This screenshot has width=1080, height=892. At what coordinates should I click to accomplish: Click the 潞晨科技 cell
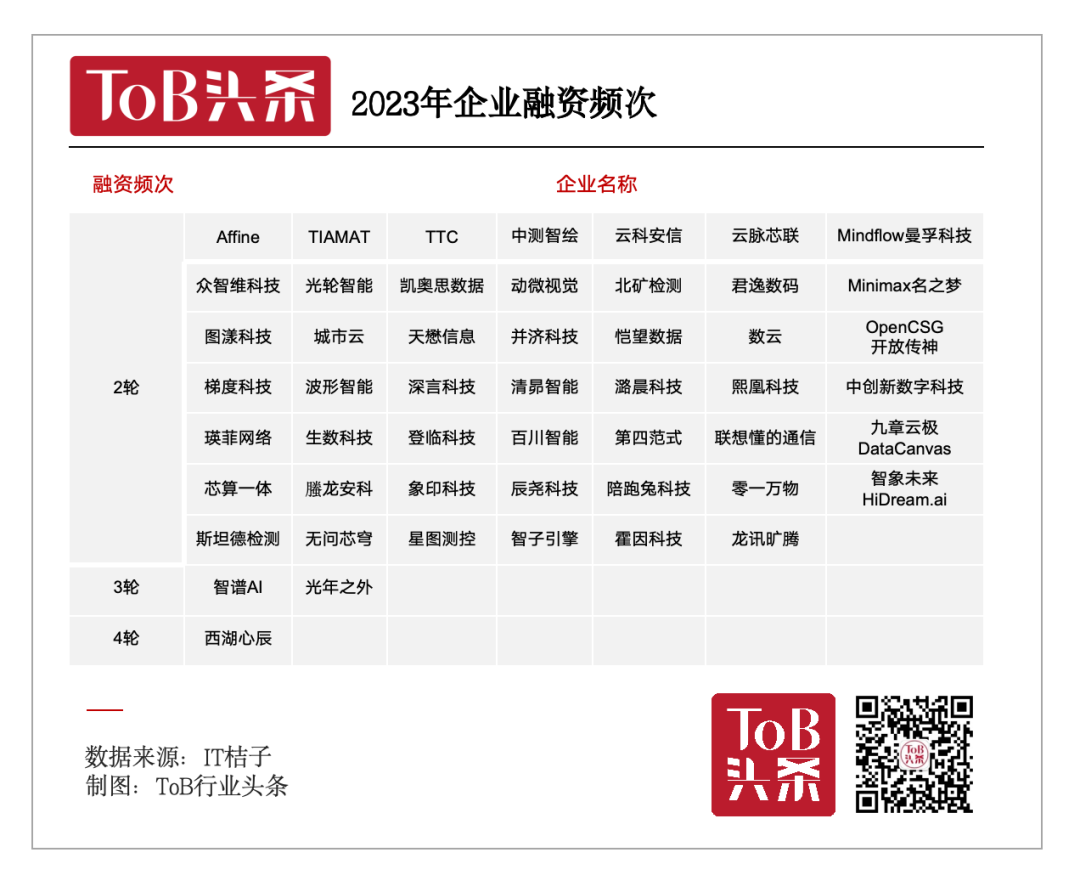648,387
